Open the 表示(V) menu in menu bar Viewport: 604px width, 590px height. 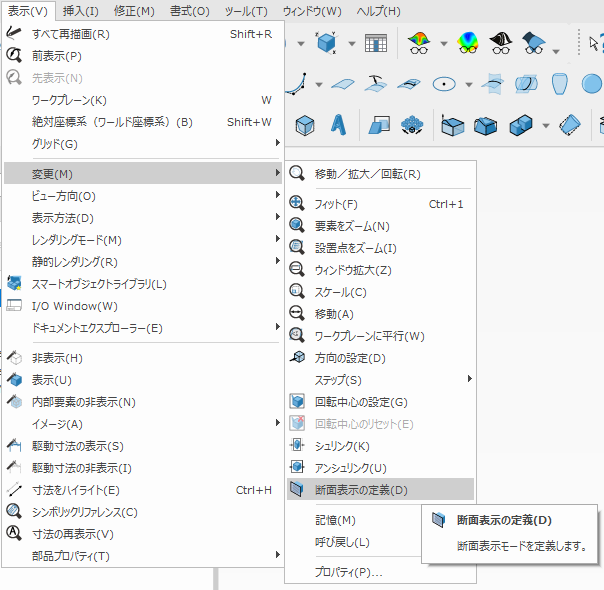tap(28, 11)
